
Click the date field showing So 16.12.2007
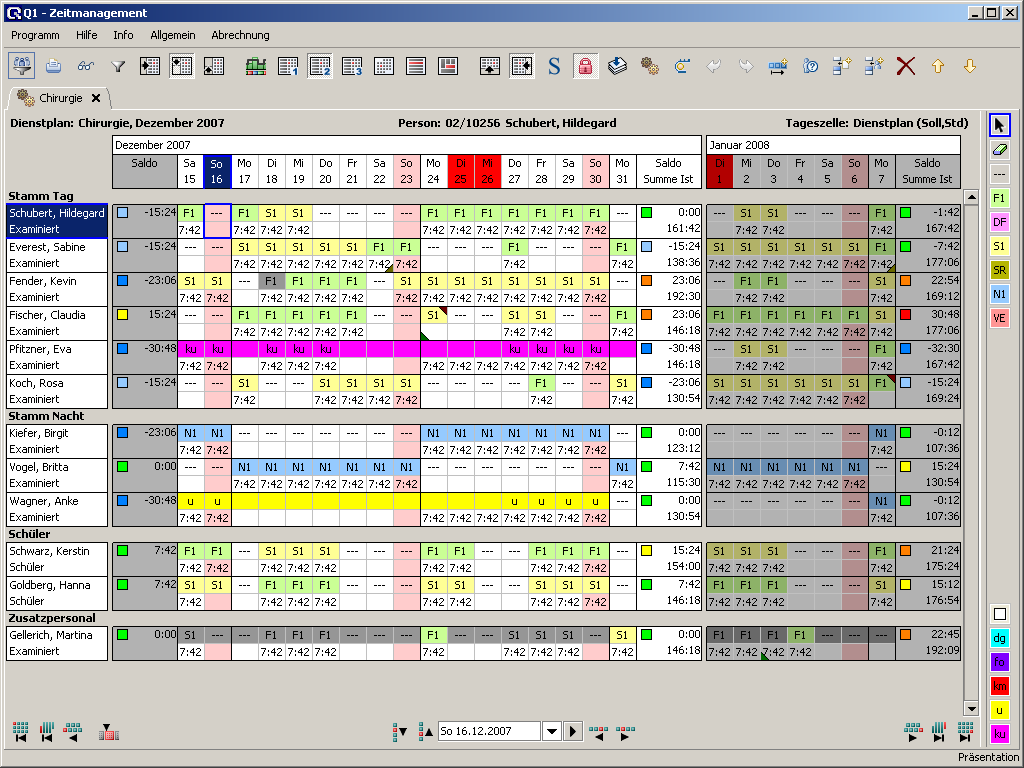[488, 732]
